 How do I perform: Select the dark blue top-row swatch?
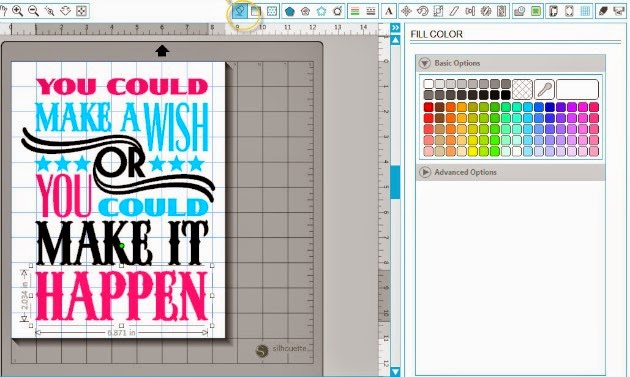tap(550, 107)
